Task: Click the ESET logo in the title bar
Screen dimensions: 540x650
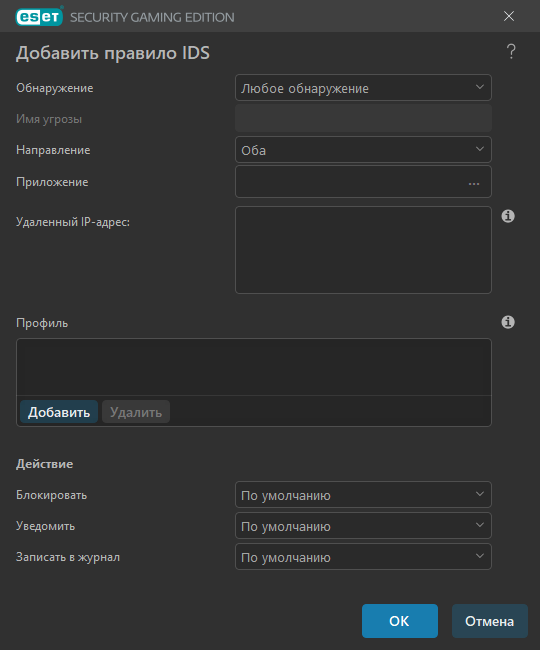Action: point(39,17)
